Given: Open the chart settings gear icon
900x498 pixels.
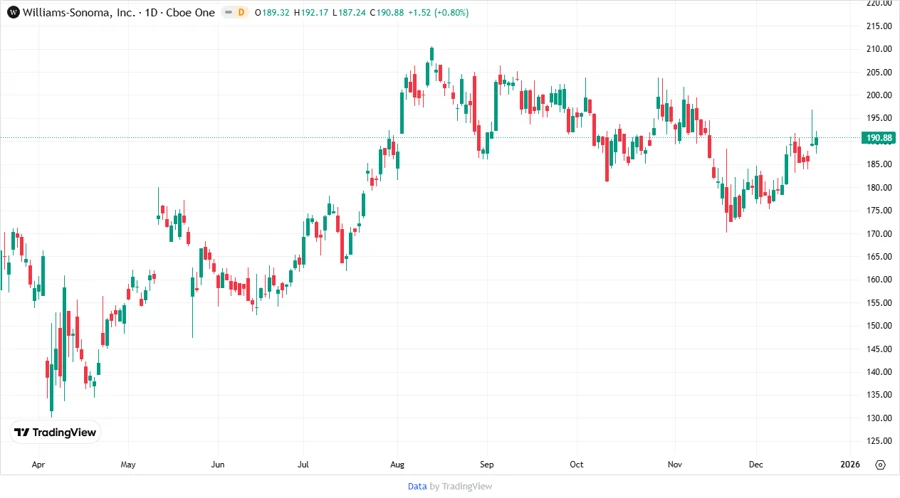Looking at the screenshot, I should [x=880, y=465].
